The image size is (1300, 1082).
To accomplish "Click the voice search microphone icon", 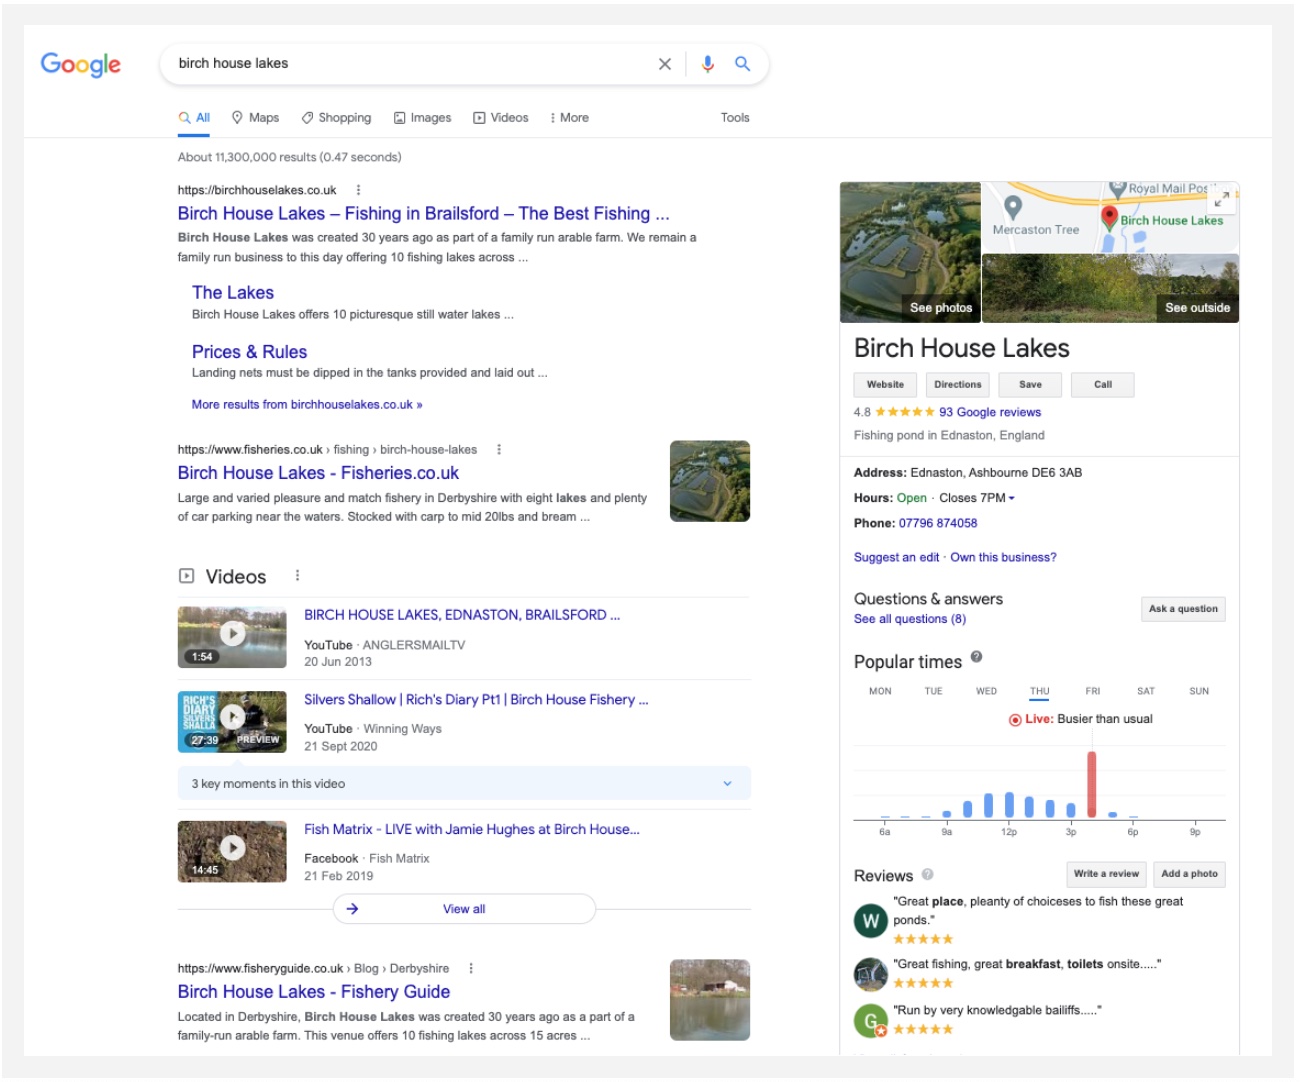I will click(707, 64).
